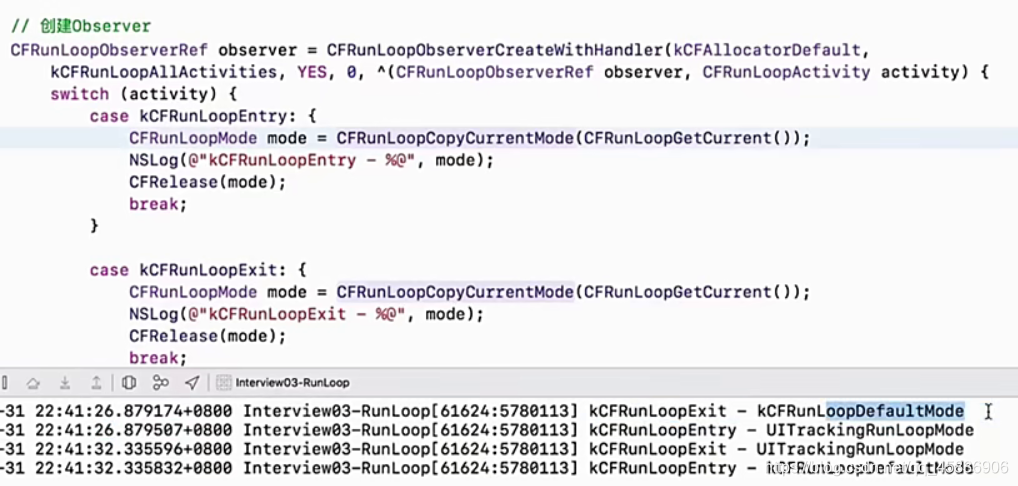The height and width of the screenshot is (486, 1018).
Task: Click the NSLog line containing 'kCFRunLoopEntry - %@'
Action: coord(312,160)
